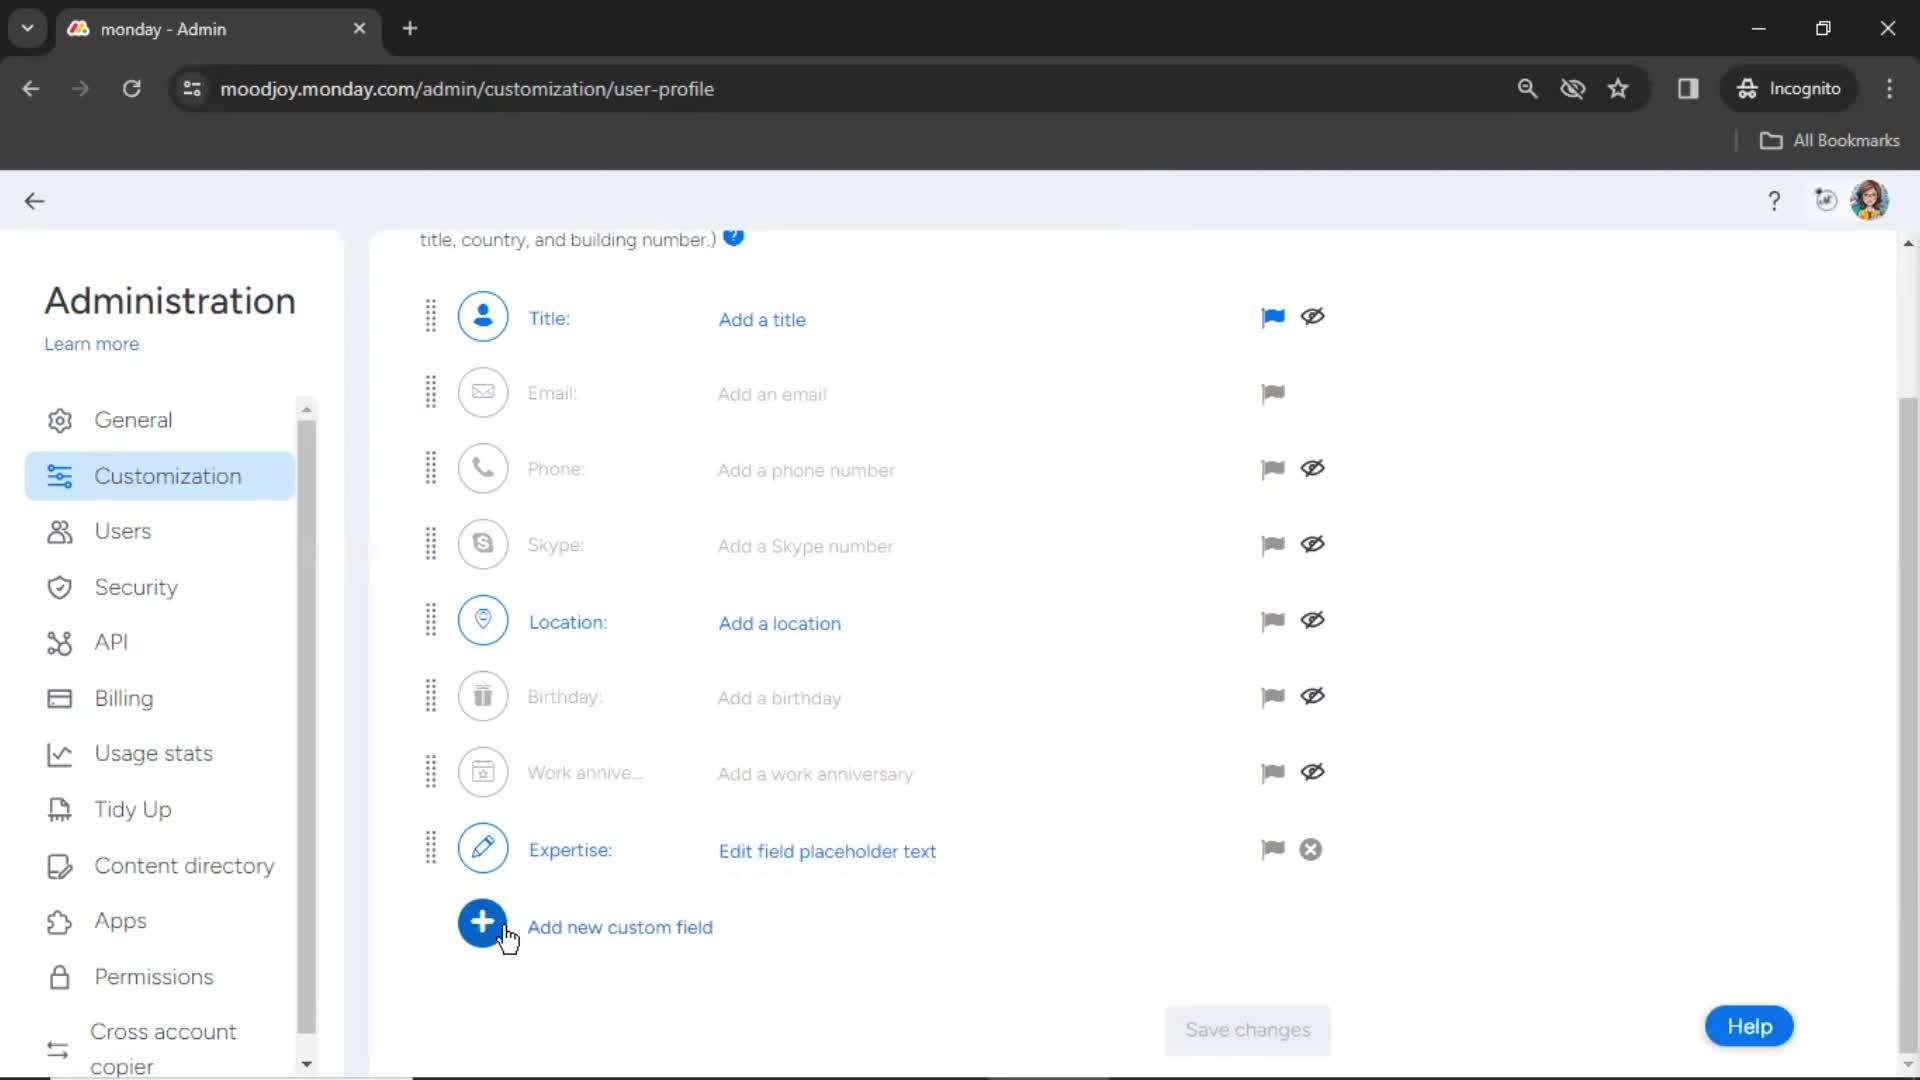Image resolution: width=1920 pixels, height=1080 pixels.
Task: Click the Learn more link
Action: point(91,344)
